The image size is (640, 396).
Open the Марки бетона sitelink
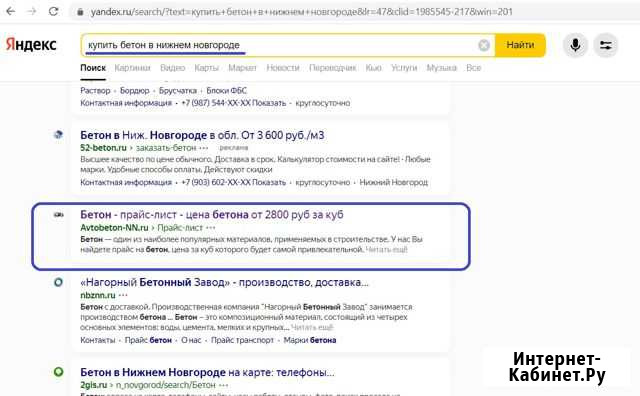tap(310, 340)
